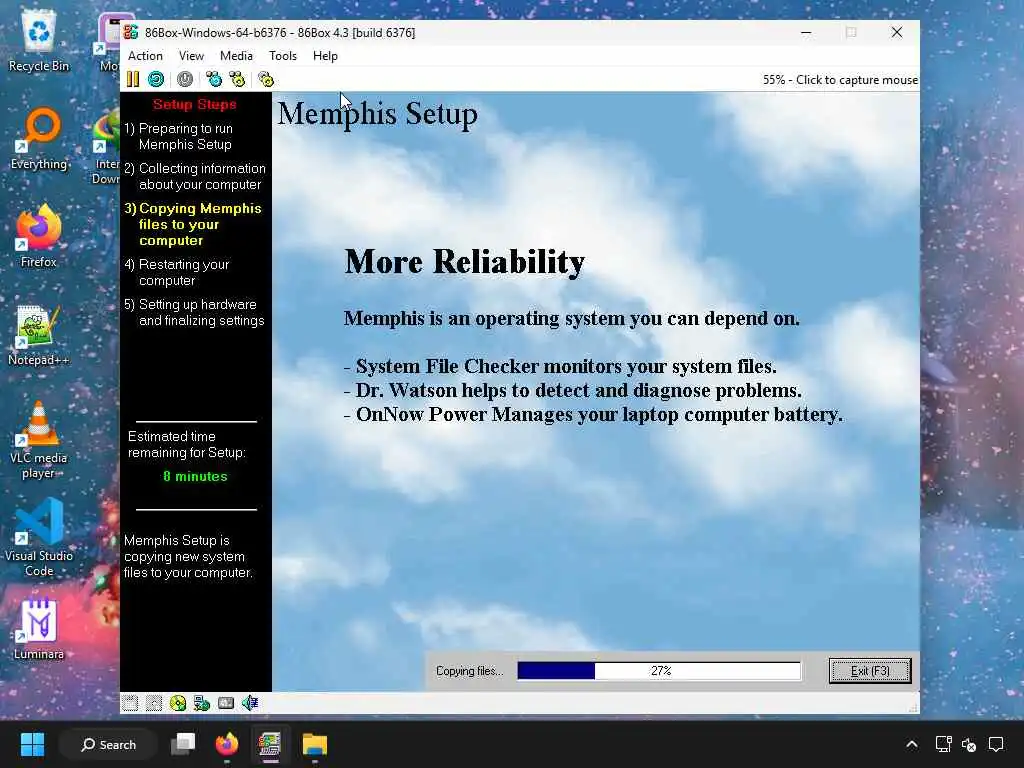This screenshot has height=768, width=1024.
Task: Click the display tray icon
Action: coord(943,744)
